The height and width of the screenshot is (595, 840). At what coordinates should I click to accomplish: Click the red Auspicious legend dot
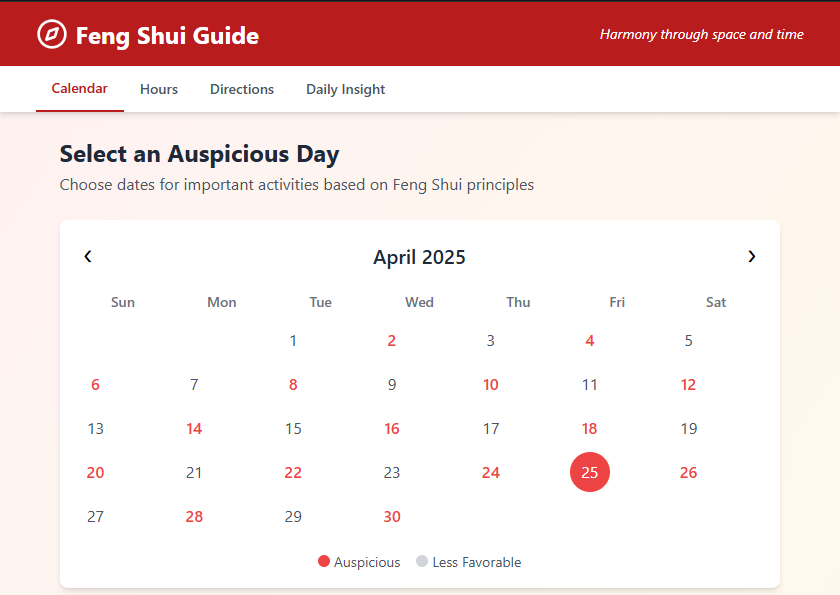pos(324,561)
